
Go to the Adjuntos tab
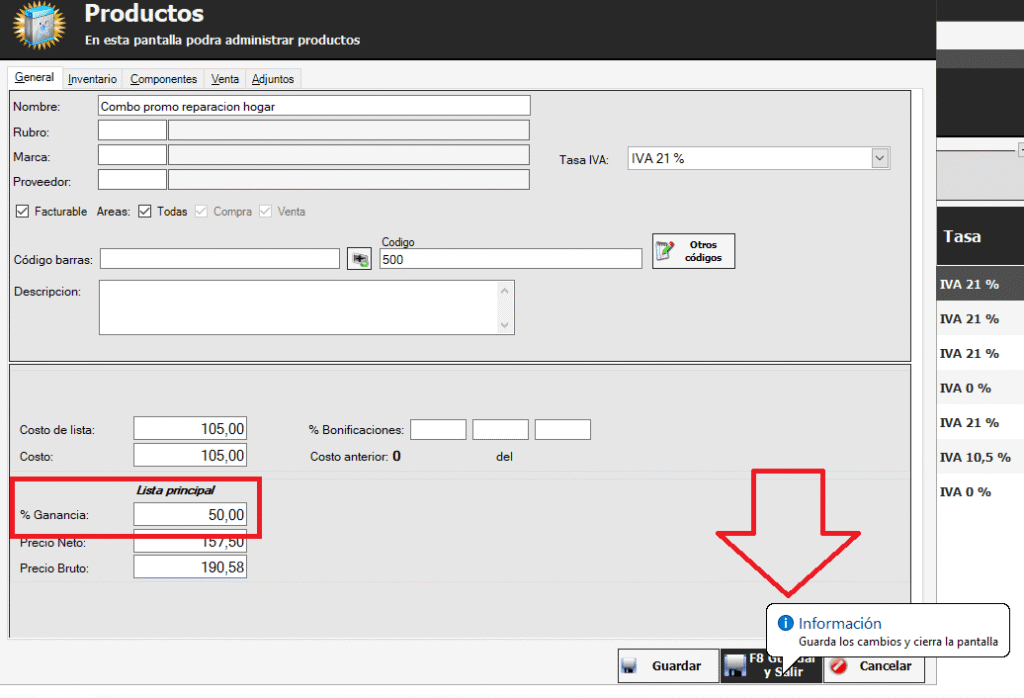(272, 79)
